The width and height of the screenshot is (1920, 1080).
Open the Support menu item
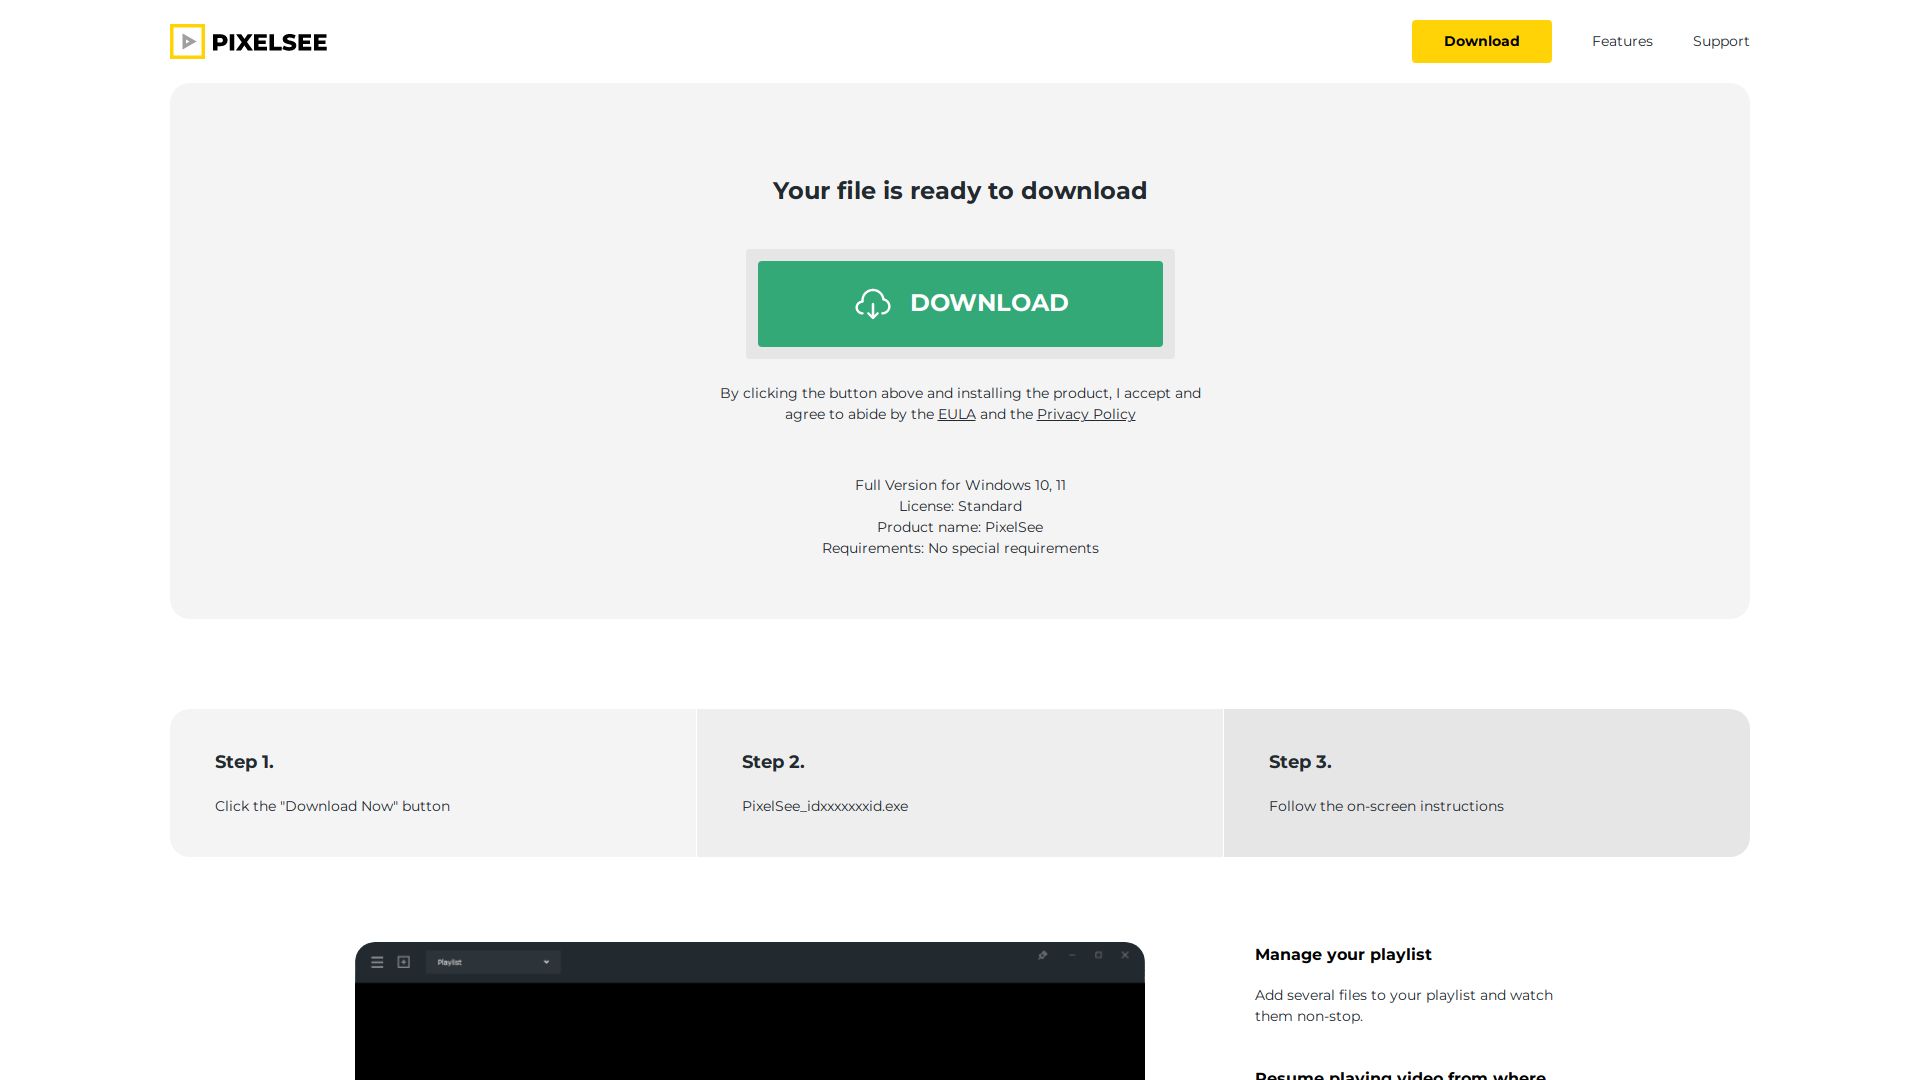1721,41
